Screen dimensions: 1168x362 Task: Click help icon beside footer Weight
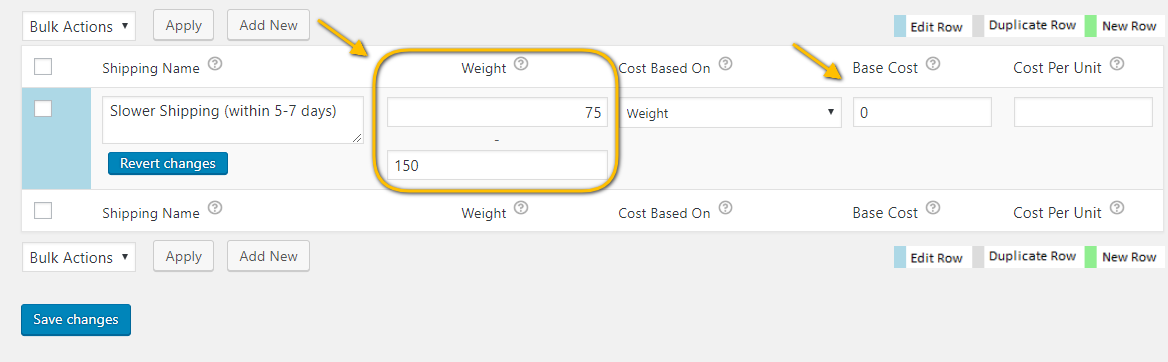pyautogui.click(x=521, y=208)
